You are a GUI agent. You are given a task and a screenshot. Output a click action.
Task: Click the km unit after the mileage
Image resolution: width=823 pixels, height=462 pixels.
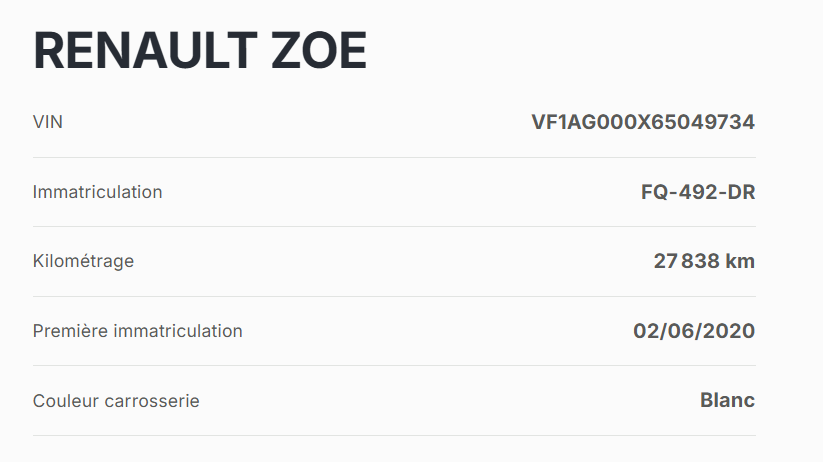click(740, 262)
